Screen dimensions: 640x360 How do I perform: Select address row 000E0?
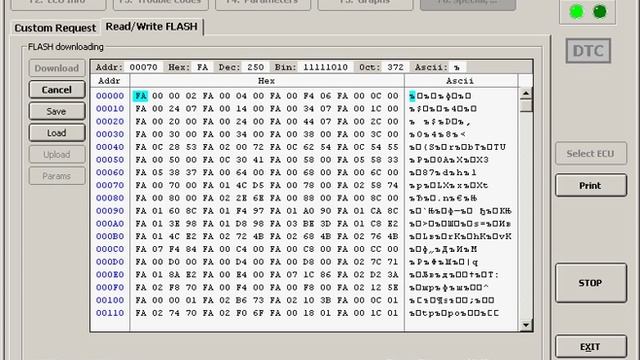110,275
